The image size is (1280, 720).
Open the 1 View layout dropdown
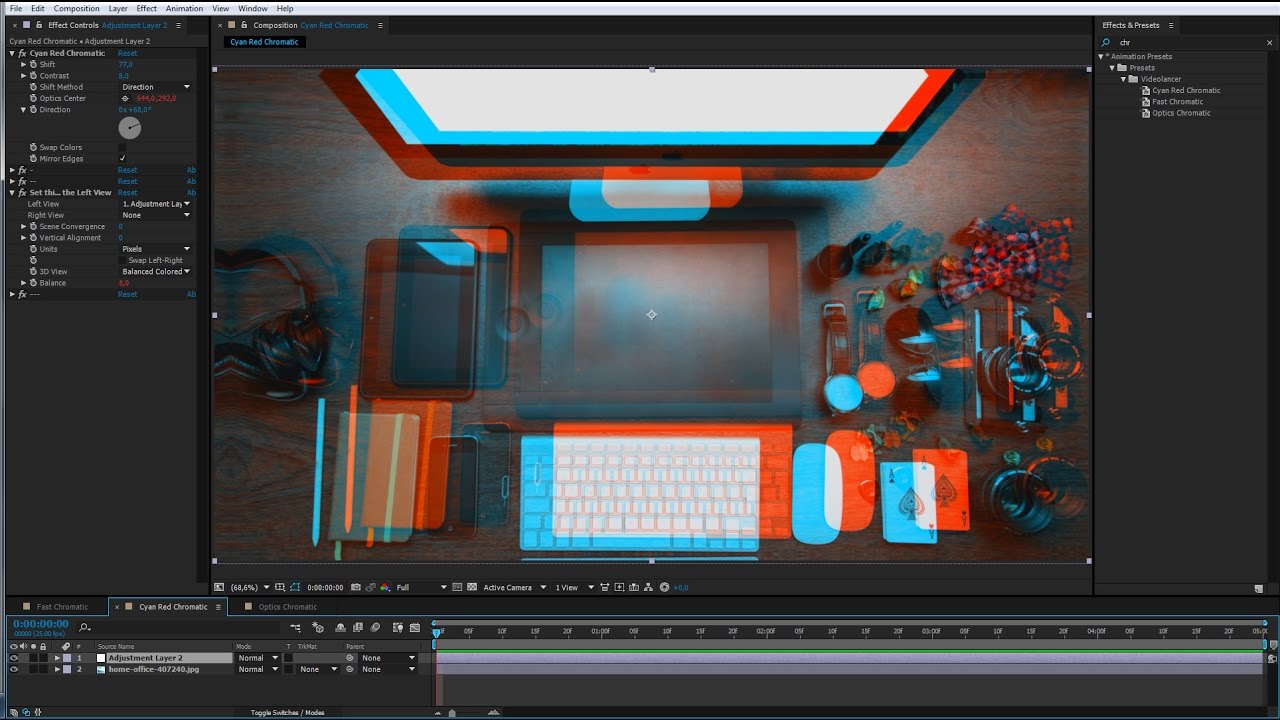(x=574, y=587)
